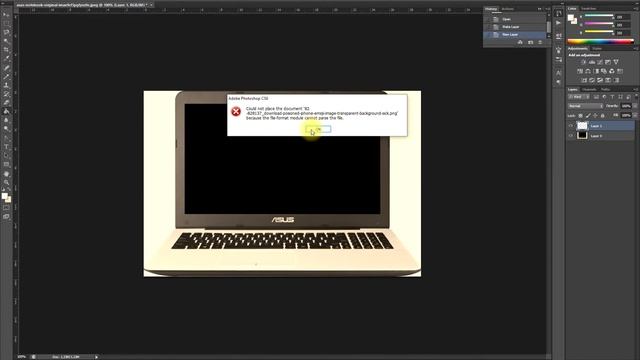
Task: Select the Quick Selection tool
Action: [6, 41]
